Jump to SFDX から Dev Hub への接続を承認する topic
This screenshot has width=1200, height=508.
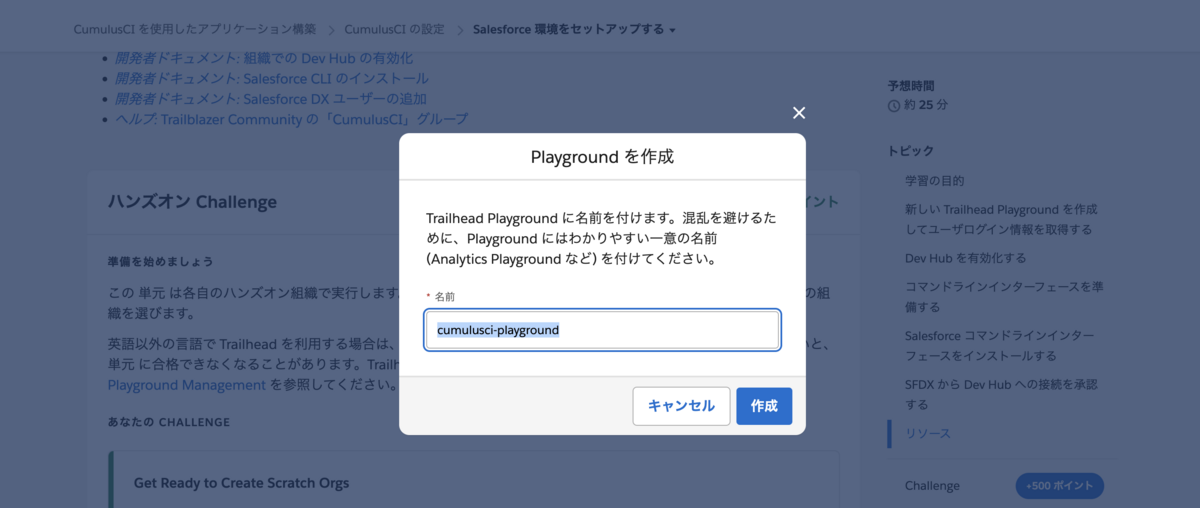click(x=1000, y=394)
